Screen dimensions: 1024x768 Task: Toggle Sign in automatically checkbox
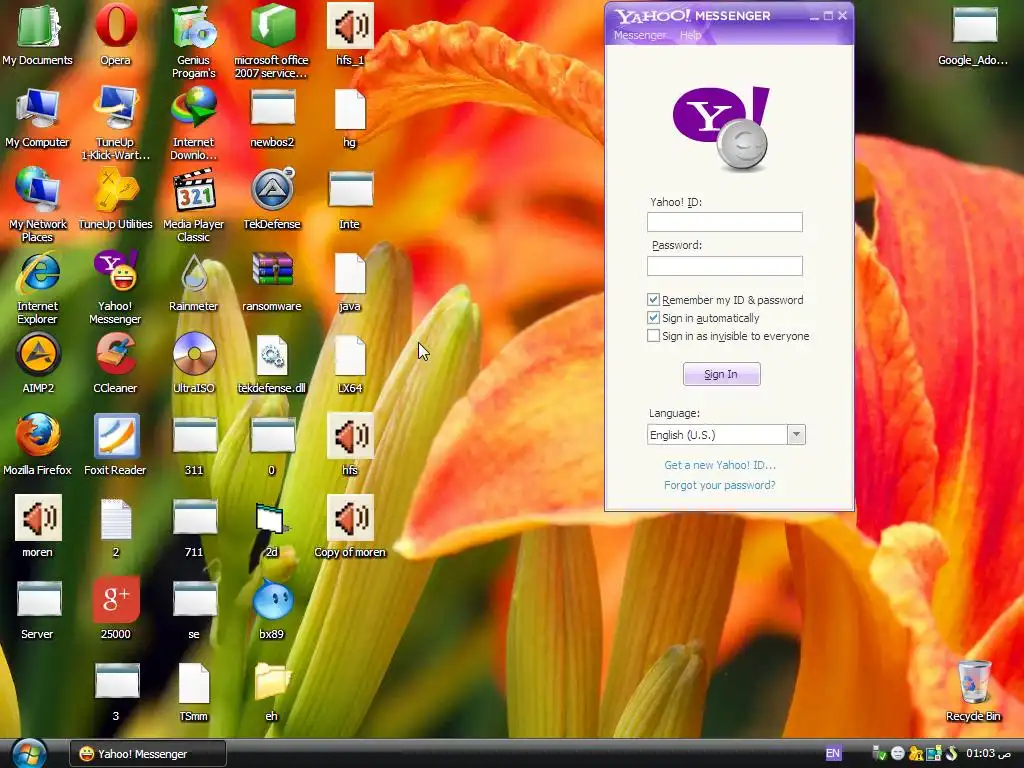pos(653,318)
